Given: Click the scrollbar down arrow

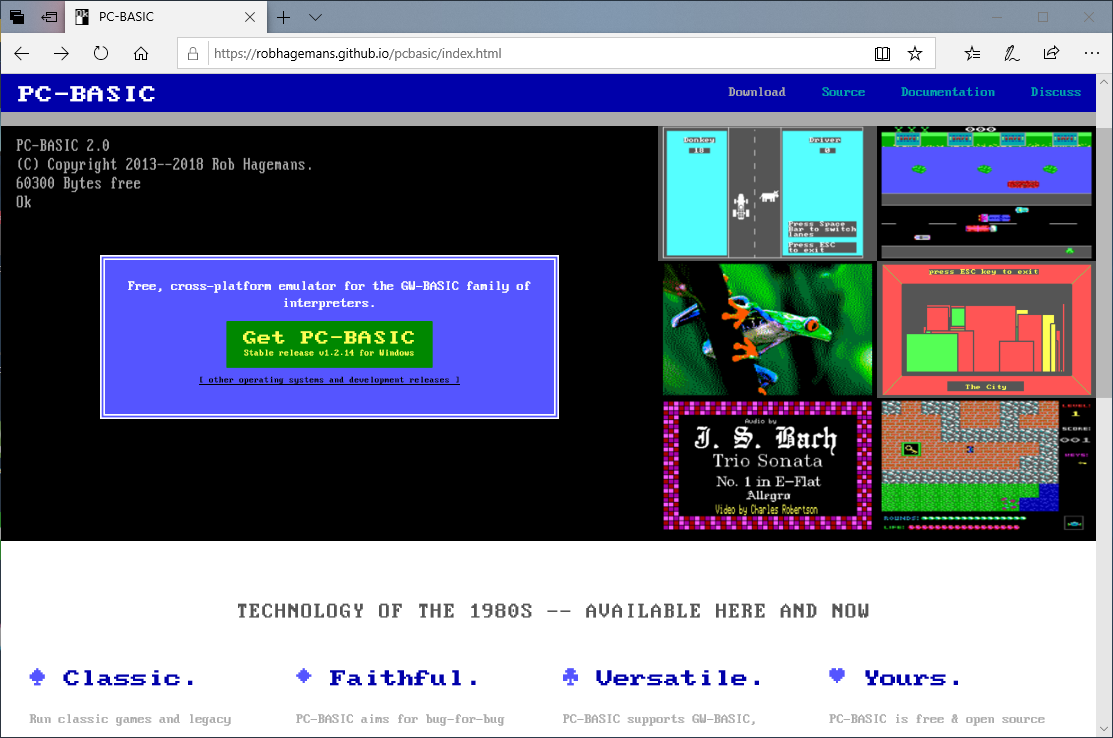Looking at the screenshot, I should 1104,729.
